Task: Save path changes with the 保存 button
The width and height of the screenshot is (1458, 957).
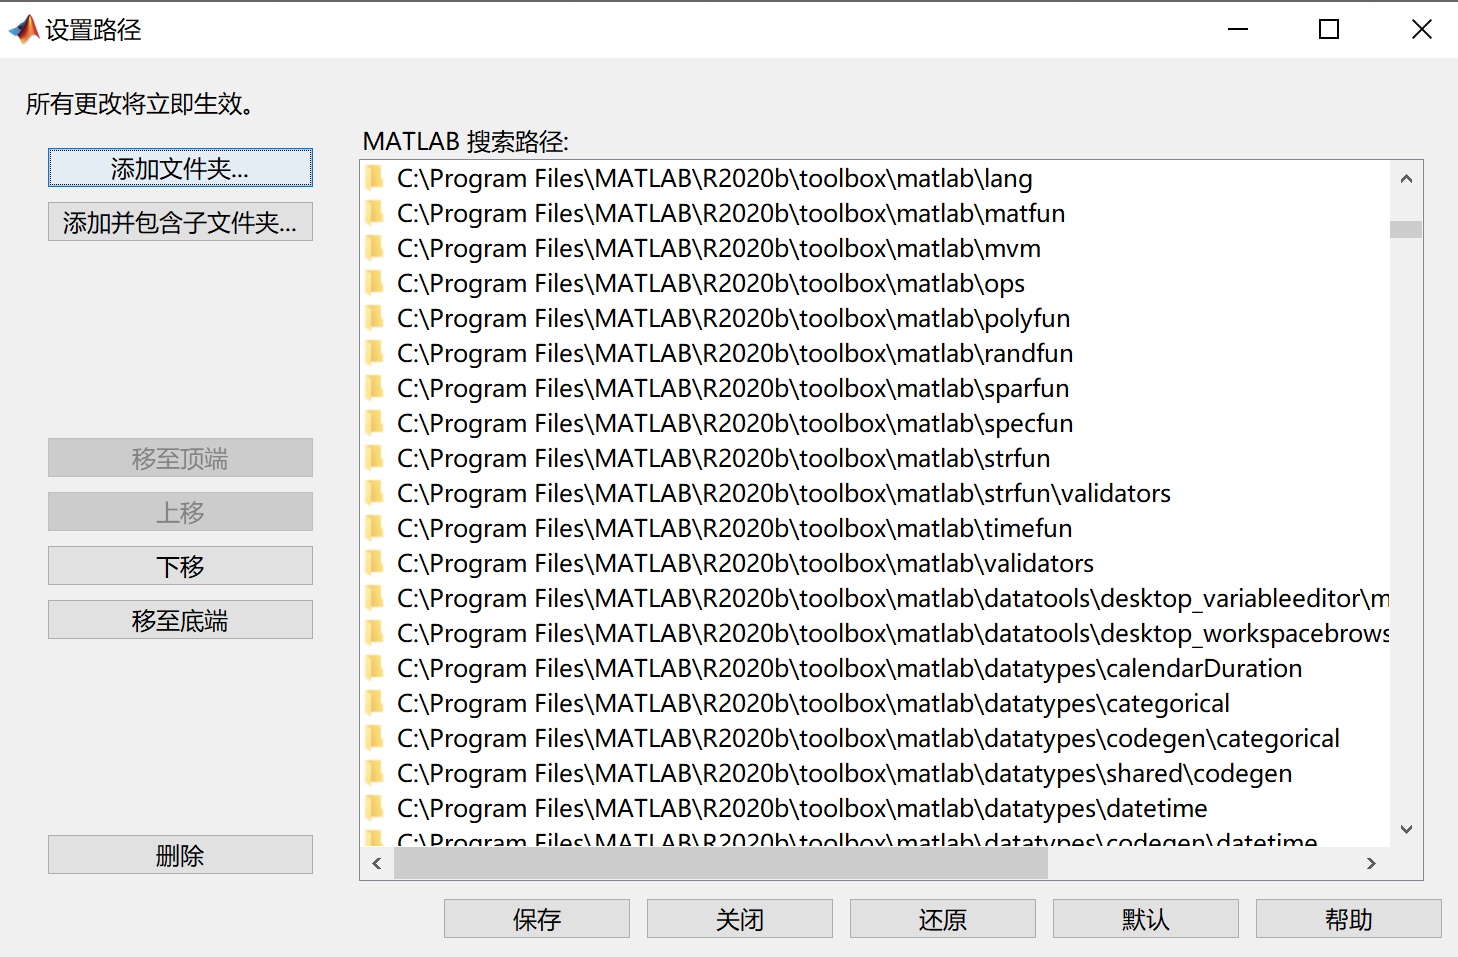Action: [x=536, y=918]
